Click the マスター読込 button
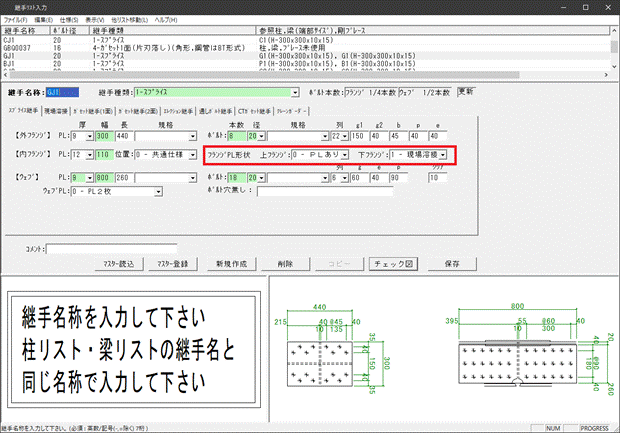Viewport: 620px width, 433px height. [x=119, y=264]
